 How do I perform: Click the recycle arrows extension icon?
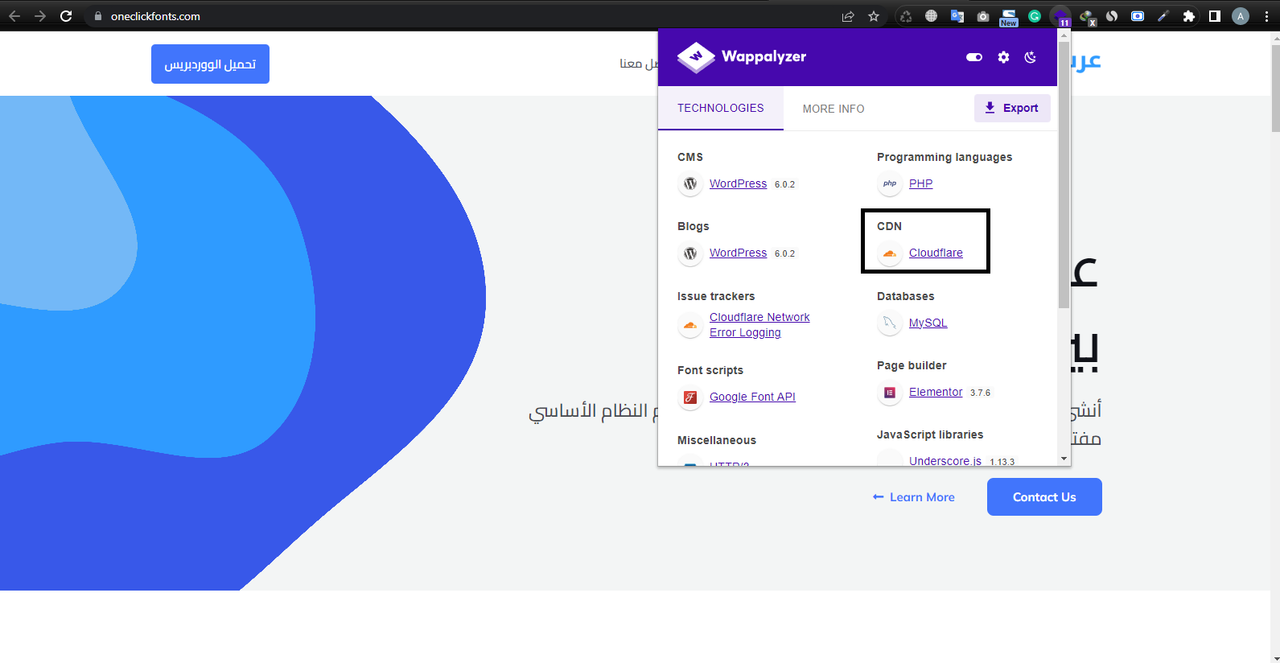[x=906, y=16]
